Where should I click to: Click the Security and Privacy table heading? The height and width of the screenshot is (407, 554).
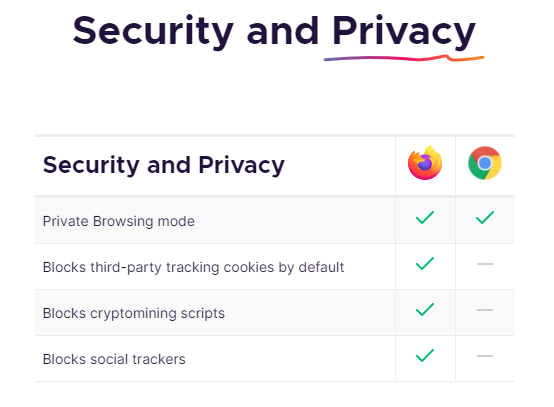(164, 165)
